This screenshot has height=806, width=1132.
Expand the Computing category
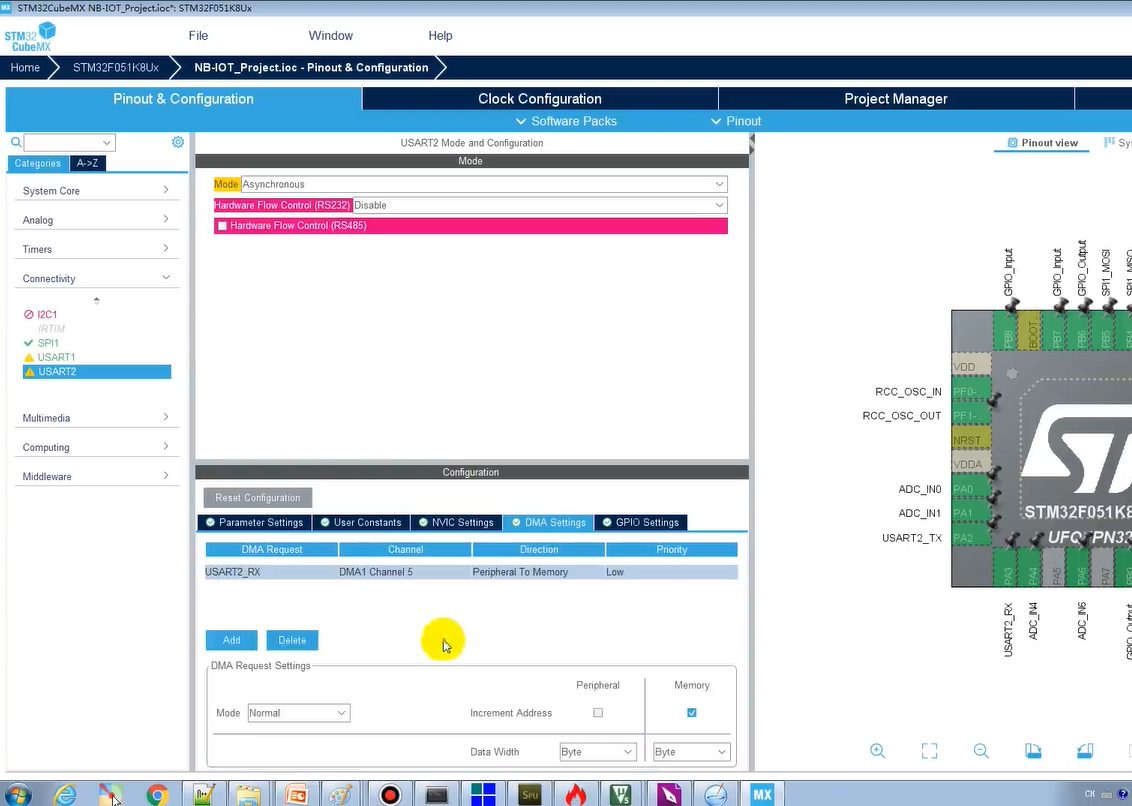tap(96, 447)
